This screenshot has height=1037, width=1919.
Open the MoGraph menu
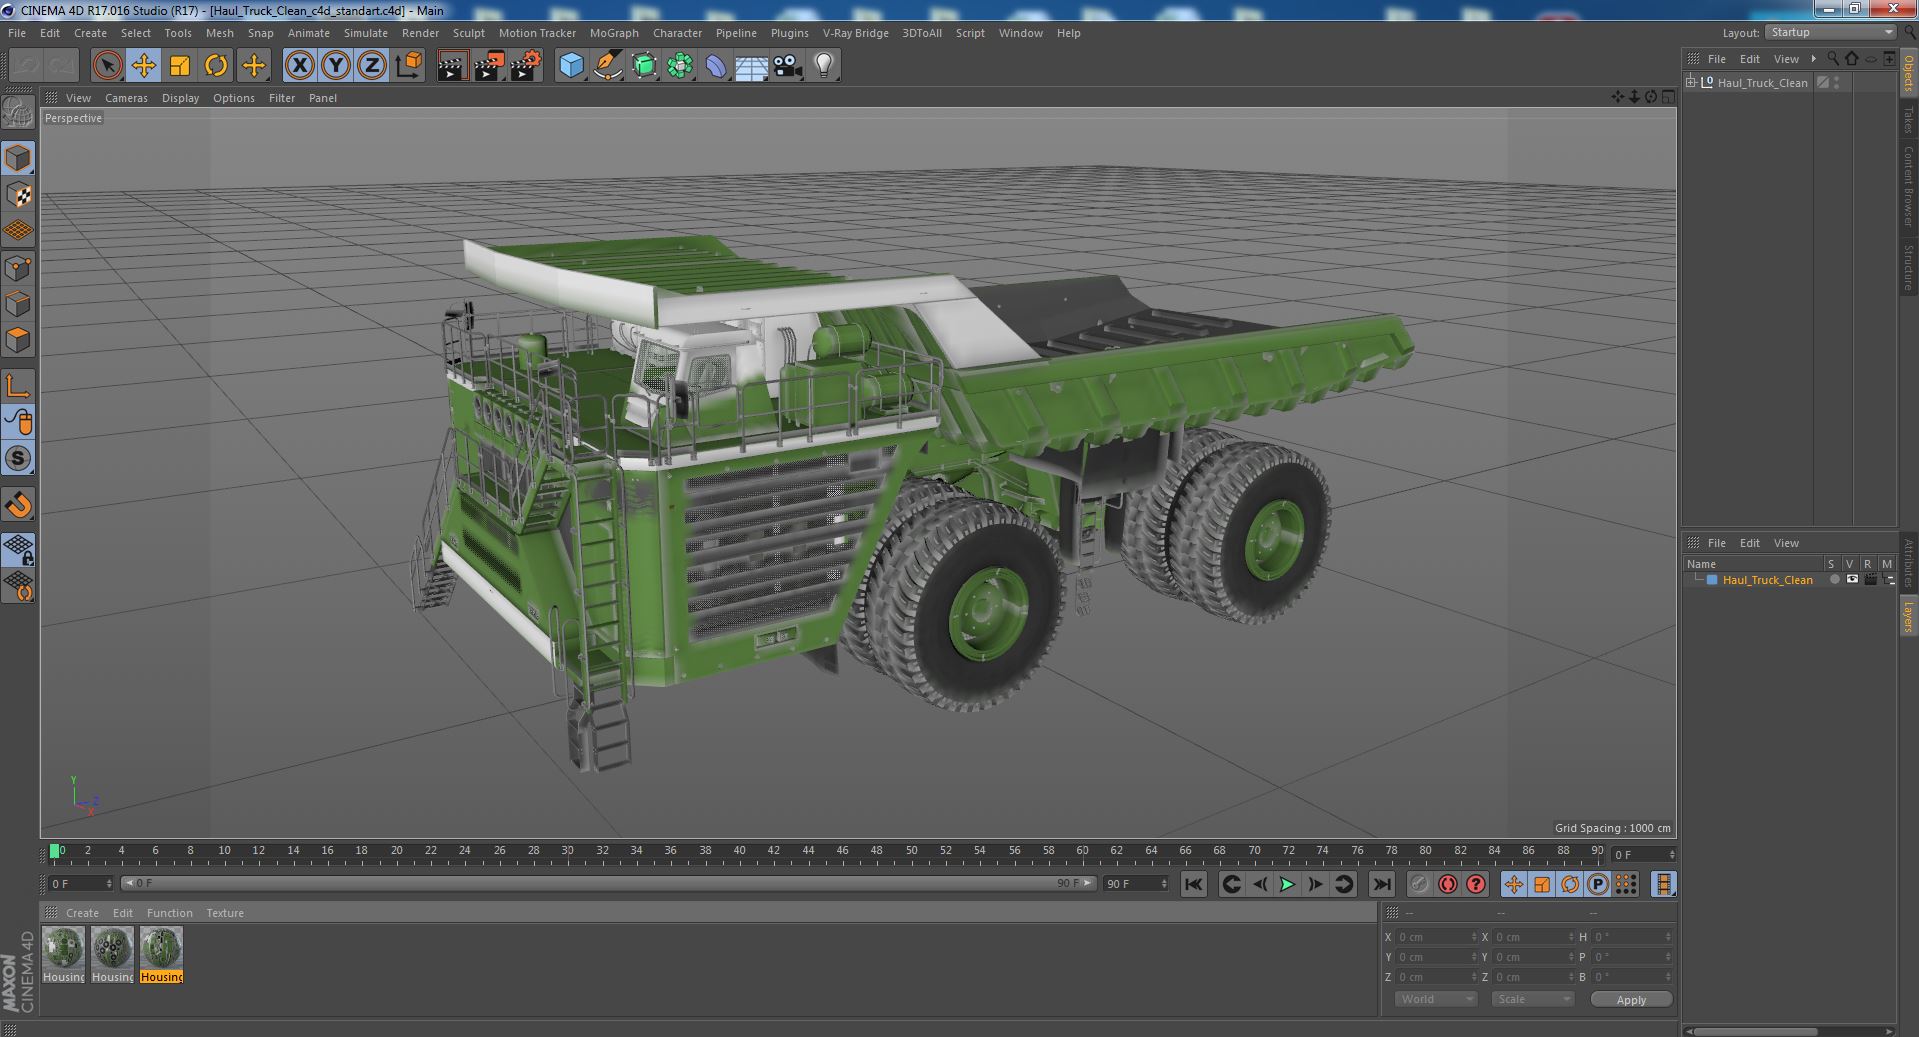[614, 33]
